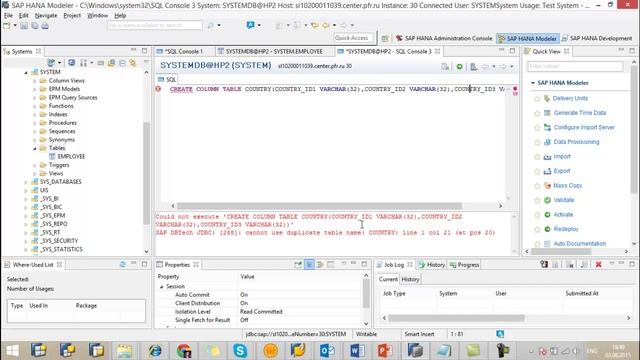Collapse the SYSTEM schema node
640x360 pixels.
click(26, 72)
